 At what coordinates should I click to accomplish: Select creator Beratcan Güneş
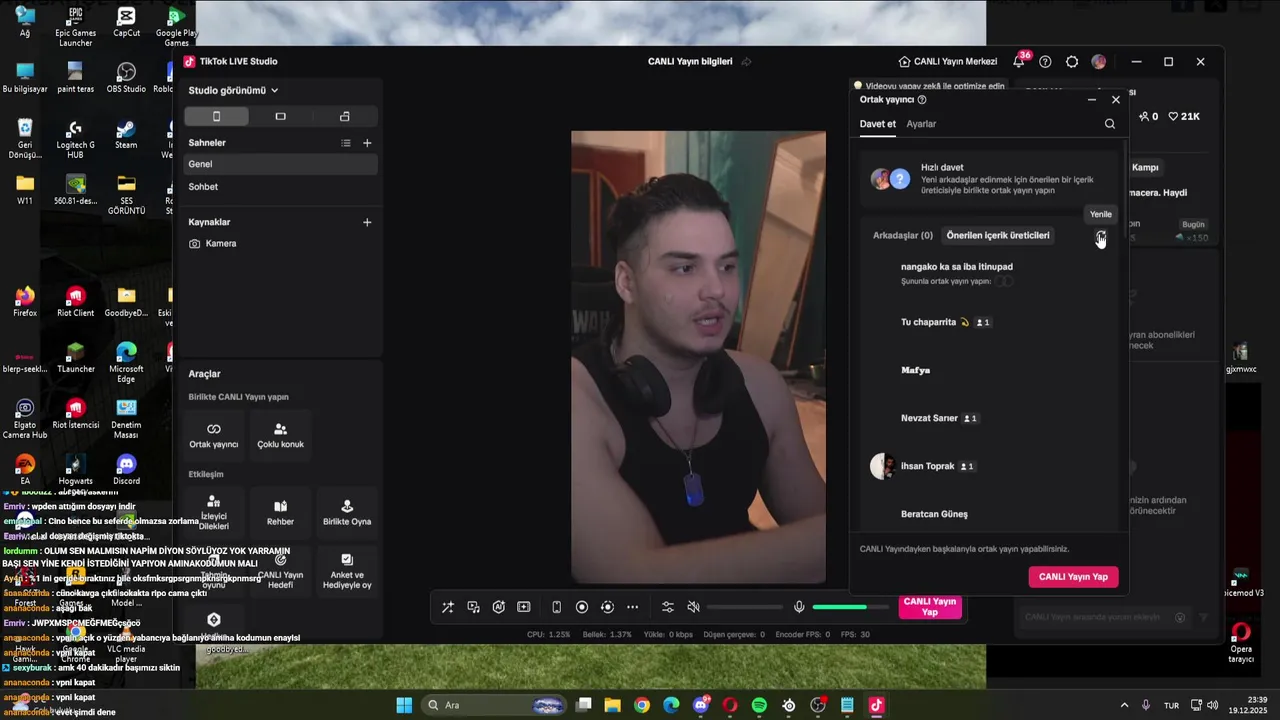(x=989, y=514)
